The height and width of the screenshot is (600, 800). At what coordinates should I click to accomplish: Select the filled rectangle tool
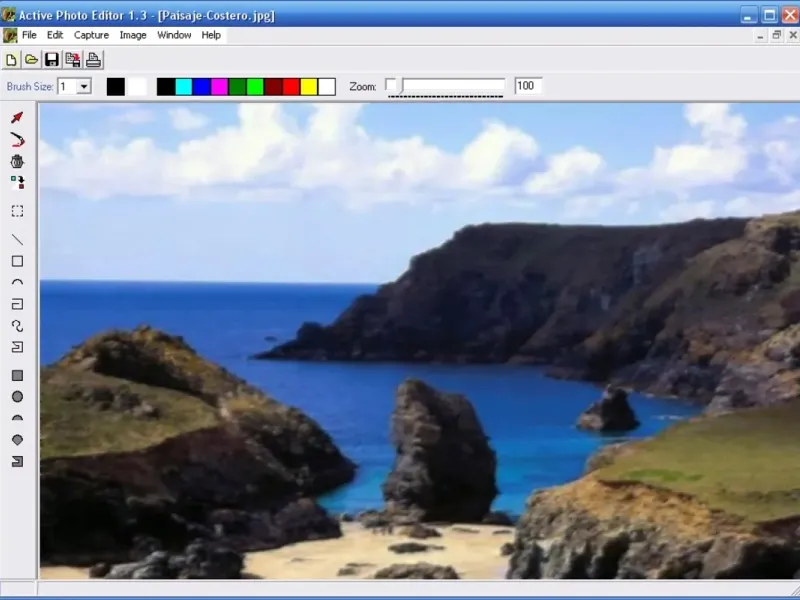17,376
